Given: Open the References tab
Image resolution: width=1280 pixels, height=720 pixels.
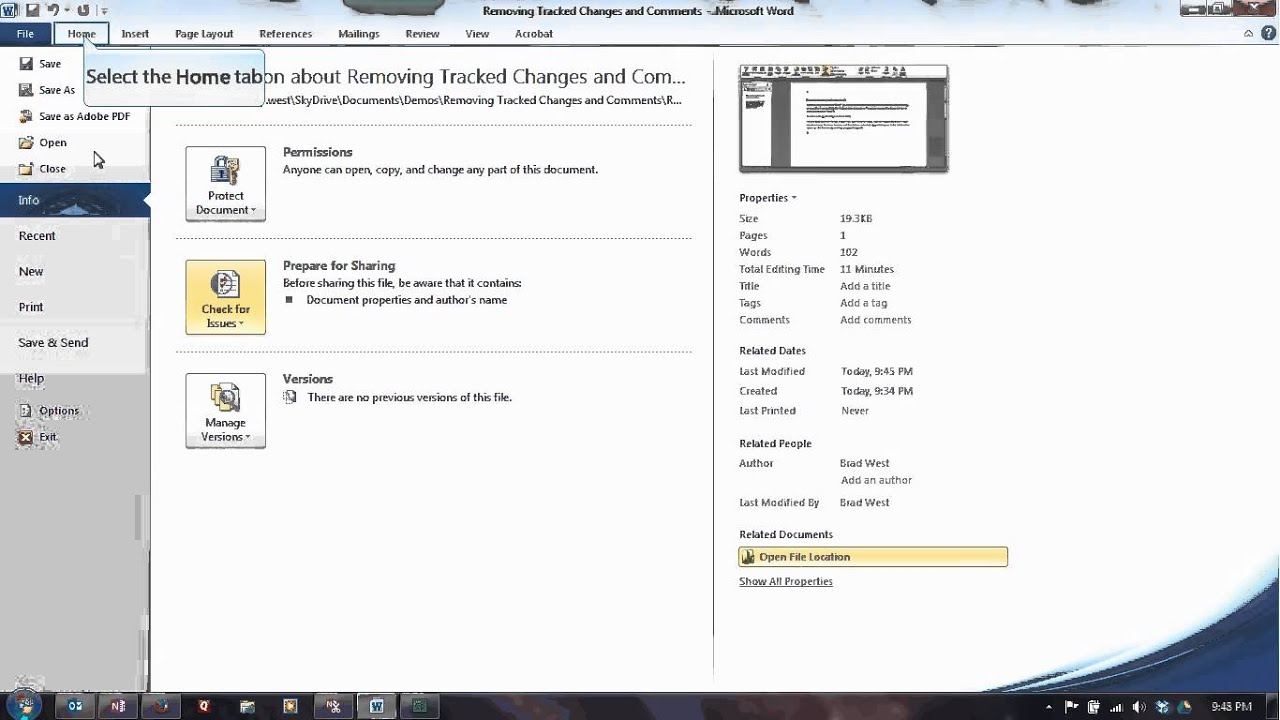Looking at the screenshot, I should point(286,33).
